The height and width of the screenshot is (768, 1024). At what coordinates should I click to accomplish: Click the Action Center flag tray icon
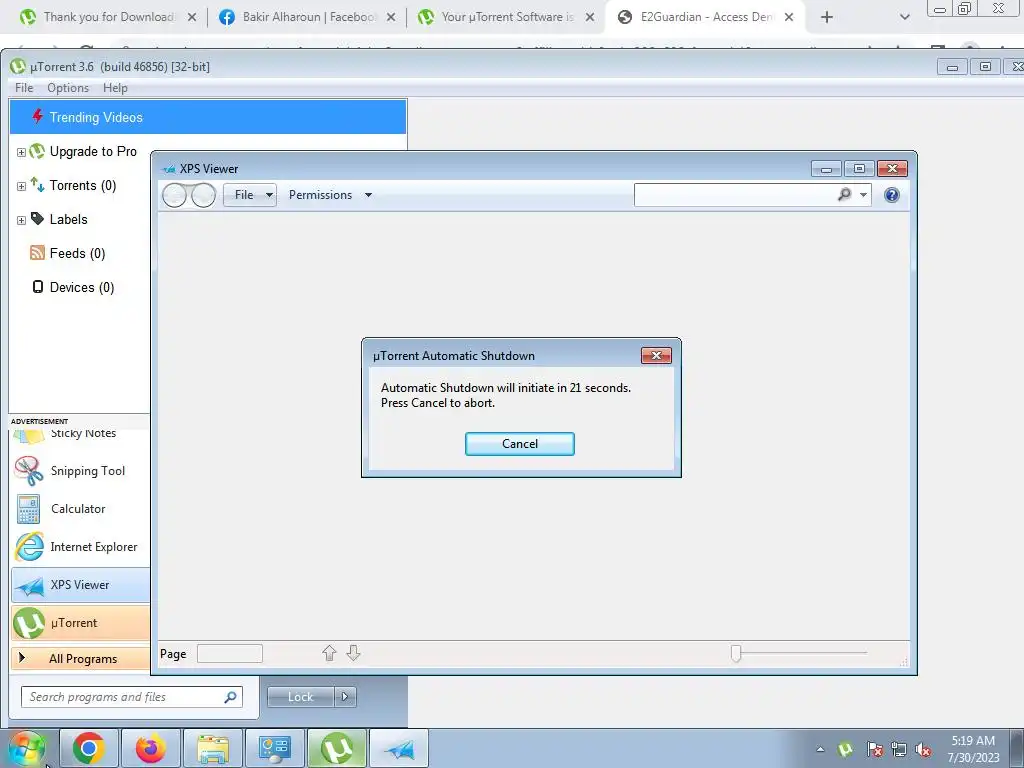coord(875,749)
